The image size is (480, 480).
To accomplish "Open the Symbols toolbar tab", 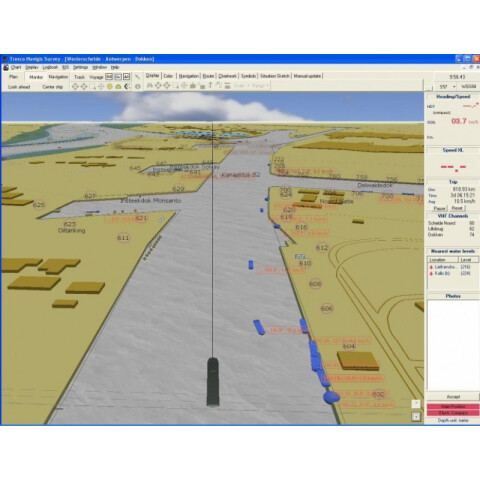I will (248, 76).
